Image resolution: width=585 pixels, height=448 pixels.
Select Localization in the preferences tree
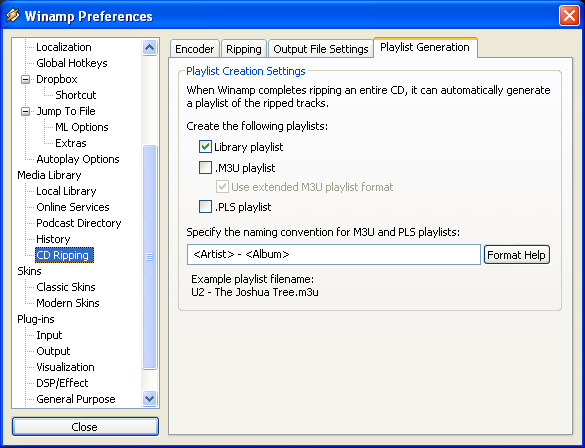(x=64, y=47)
